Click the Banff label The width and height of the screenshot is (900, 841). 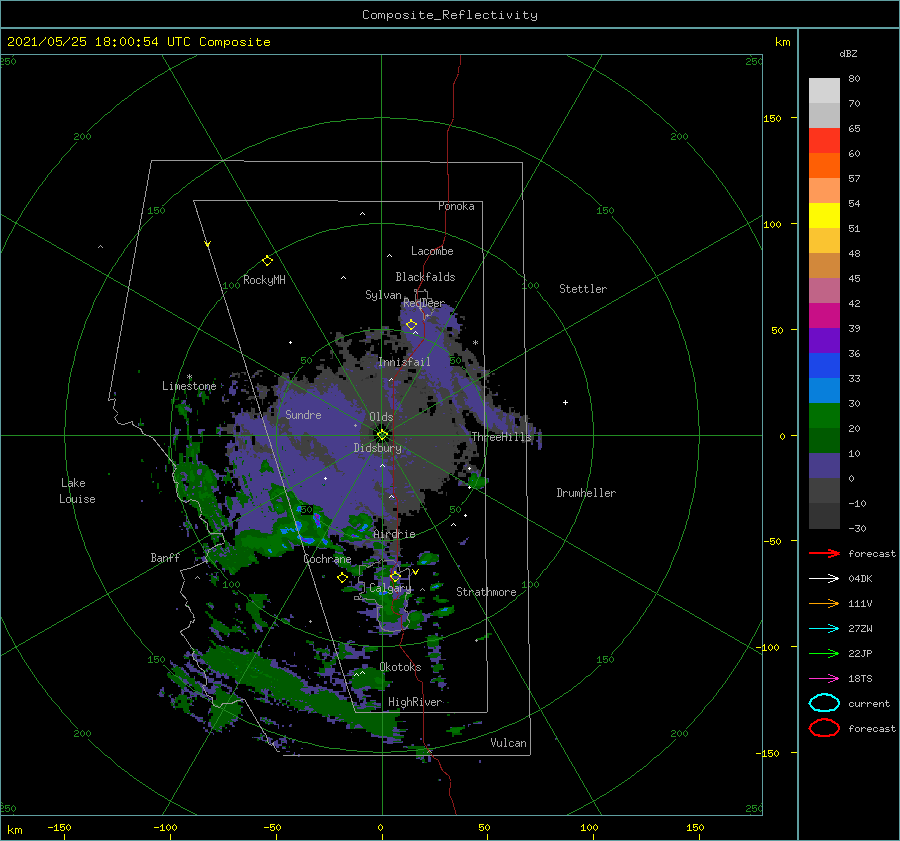[165, 557]
